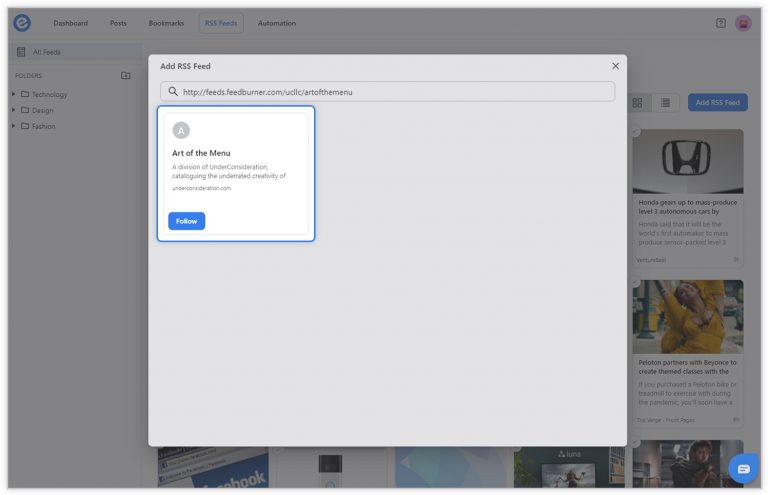Screen dimensions: 768x495
Task: Open the Bookmarks tab
Action: click(167, 23)
